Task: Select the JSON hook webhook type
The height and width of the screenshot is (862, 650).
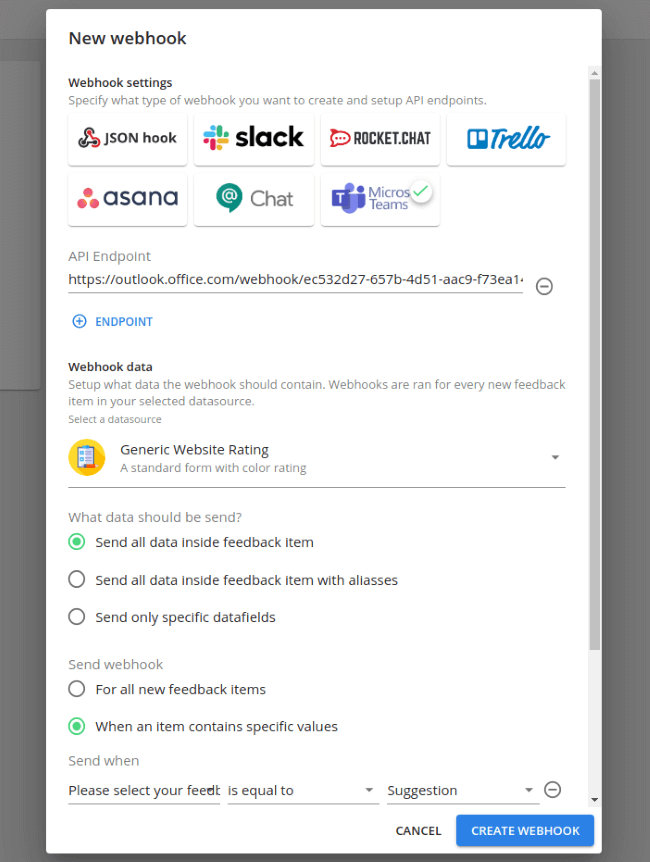Action: (127, 138)
